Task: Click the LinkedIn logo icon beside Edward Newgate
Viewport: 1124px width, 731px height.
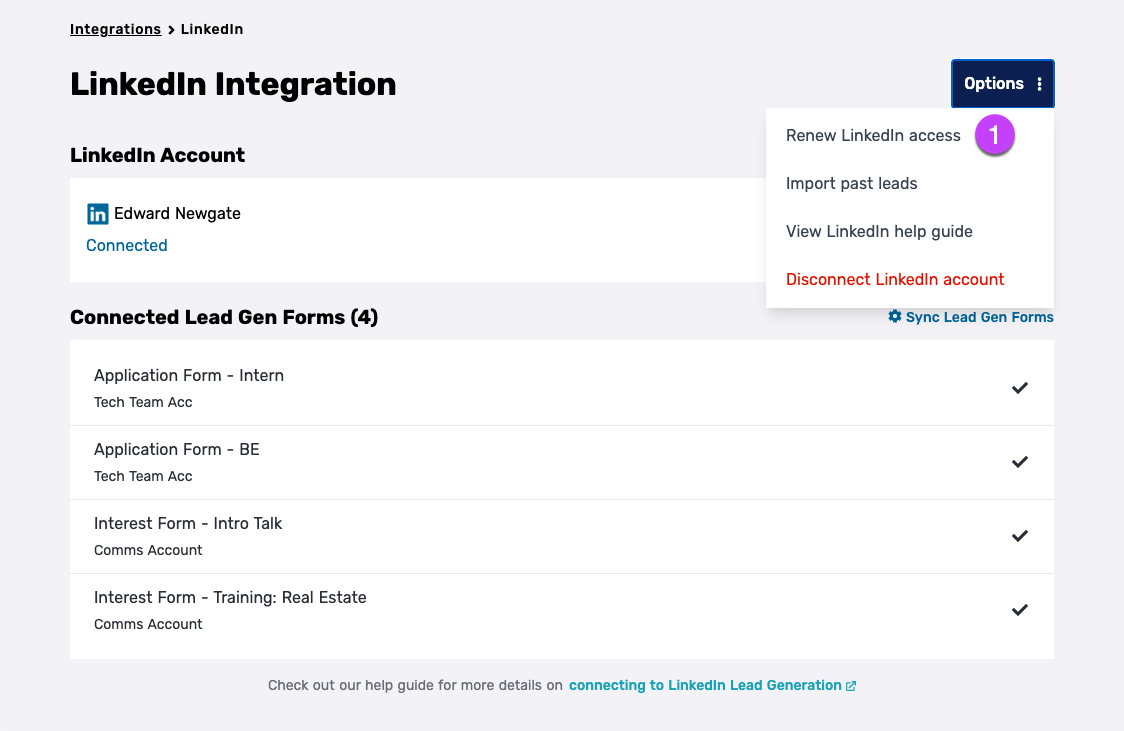Action: click(x=97, y=213)
